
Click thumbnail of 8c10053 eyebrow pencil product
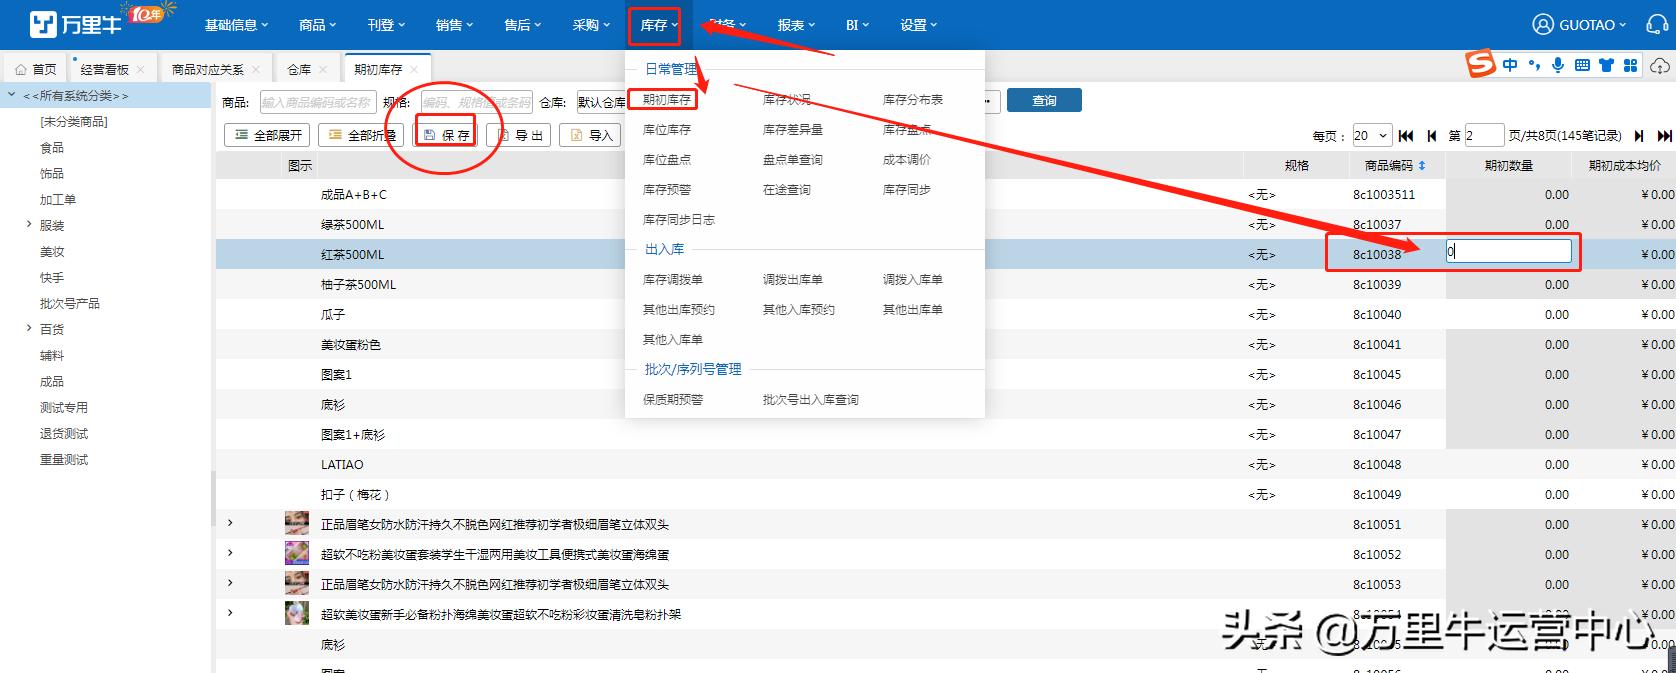[297, 583]
